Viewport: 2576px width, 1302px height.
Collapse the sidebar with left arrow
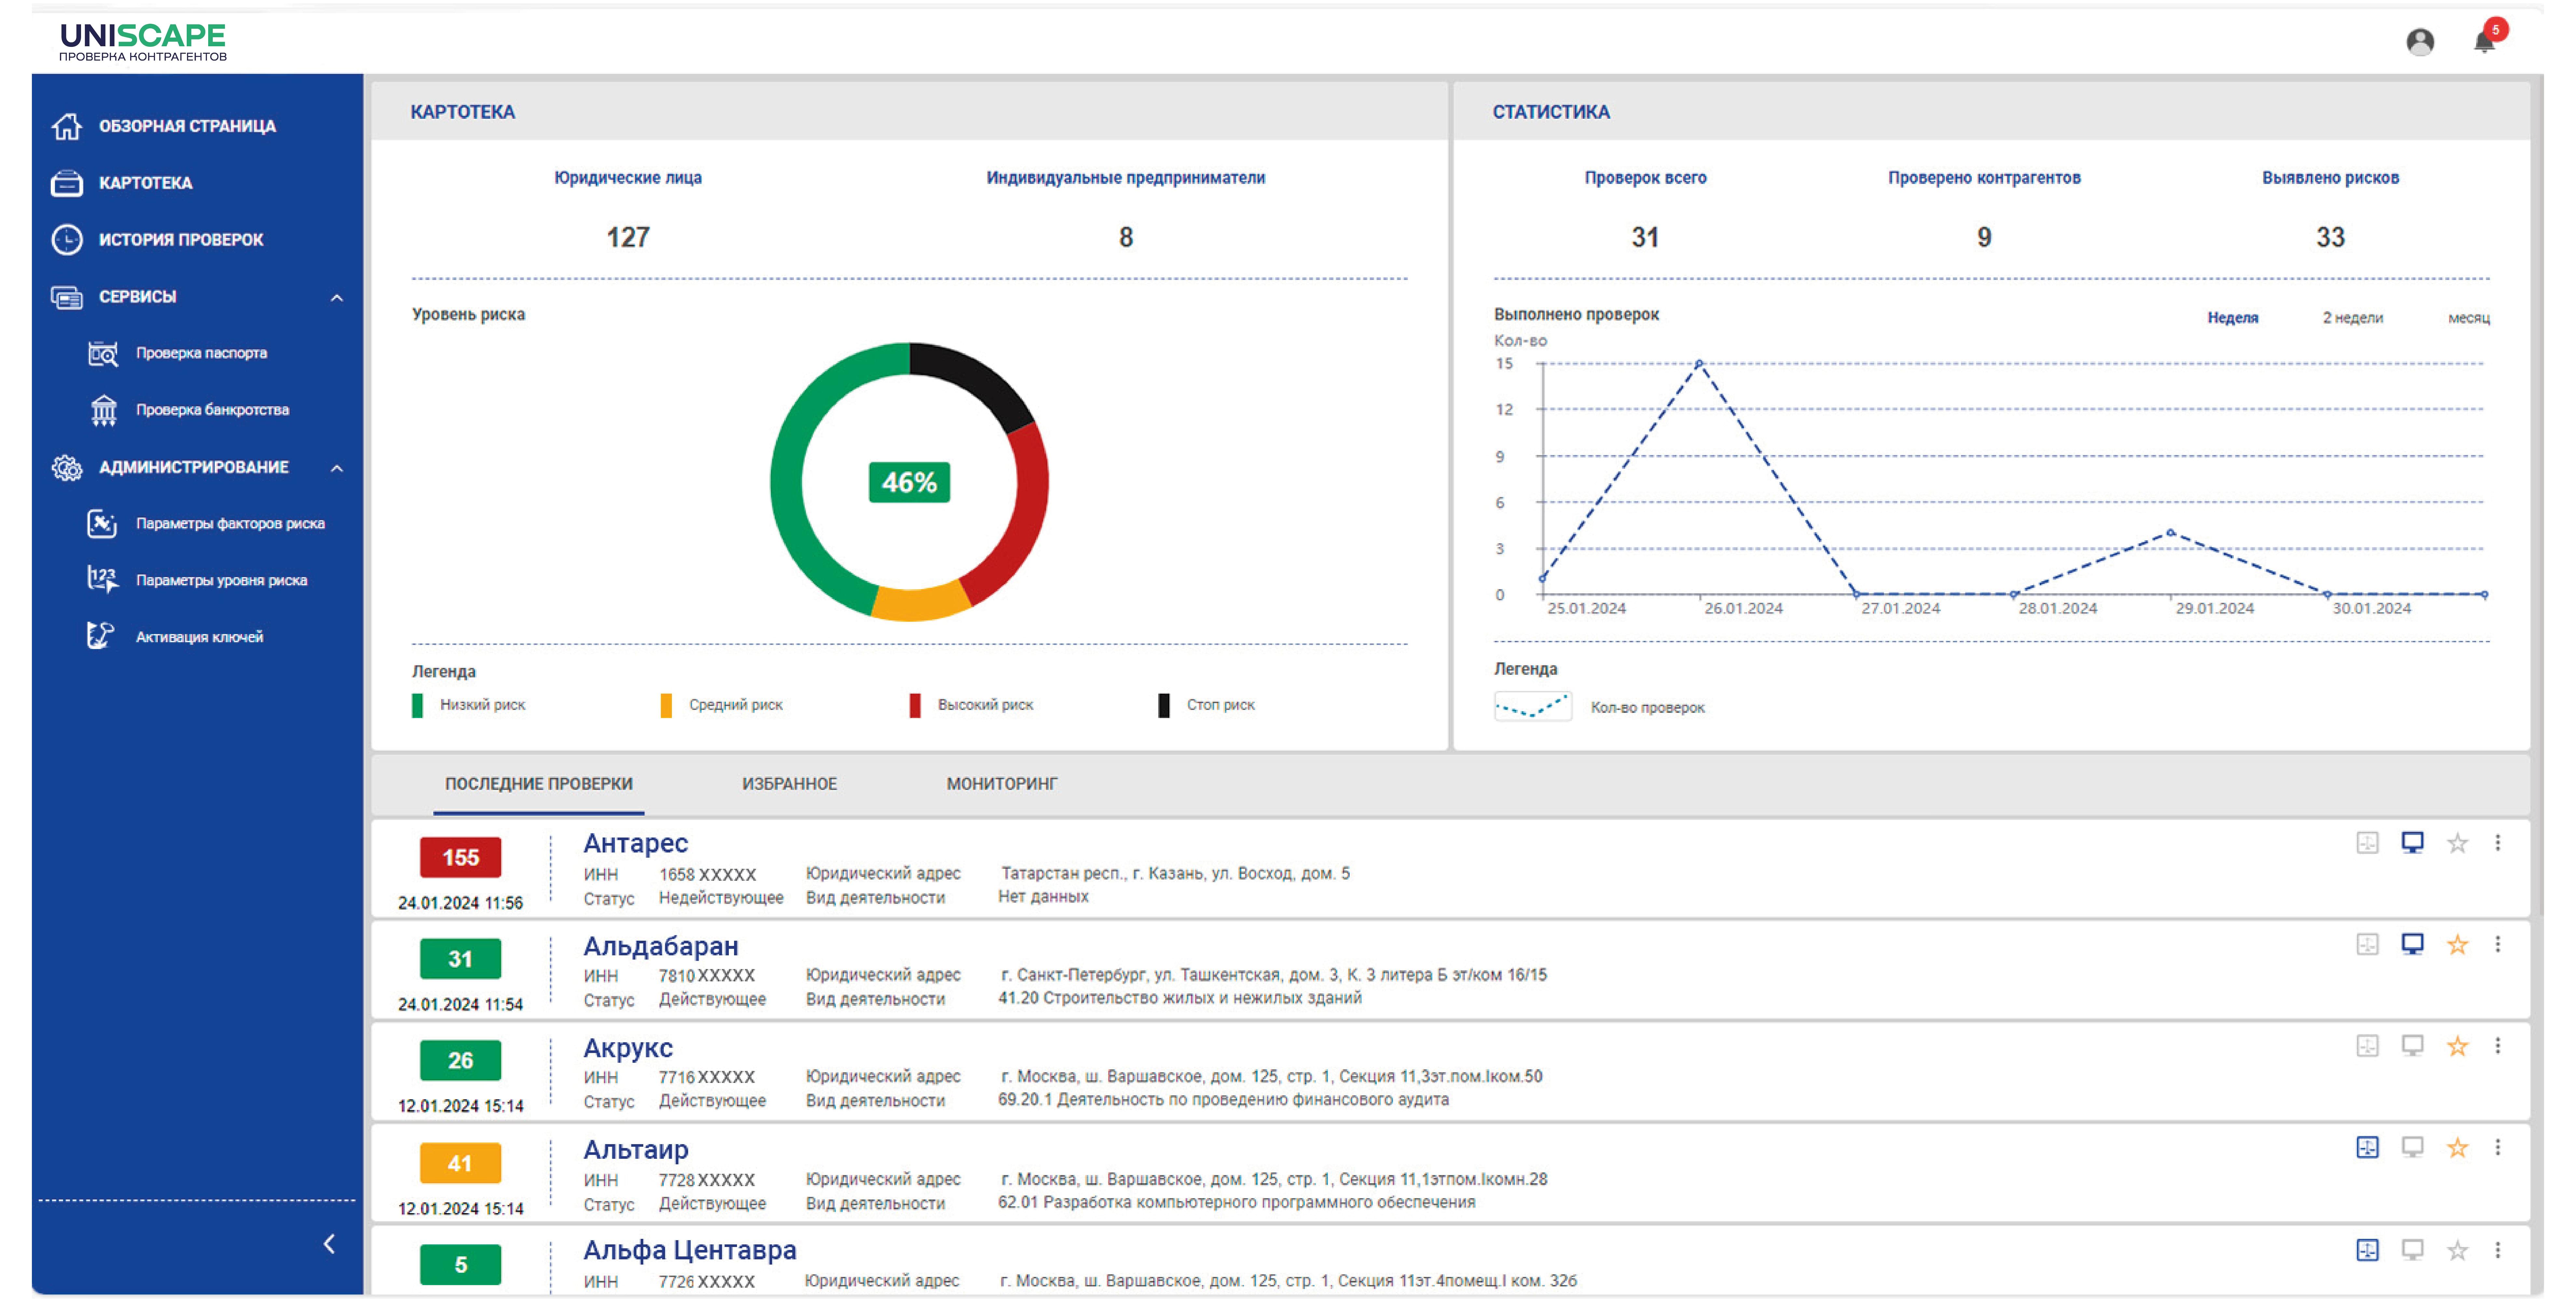point(329,1244)
